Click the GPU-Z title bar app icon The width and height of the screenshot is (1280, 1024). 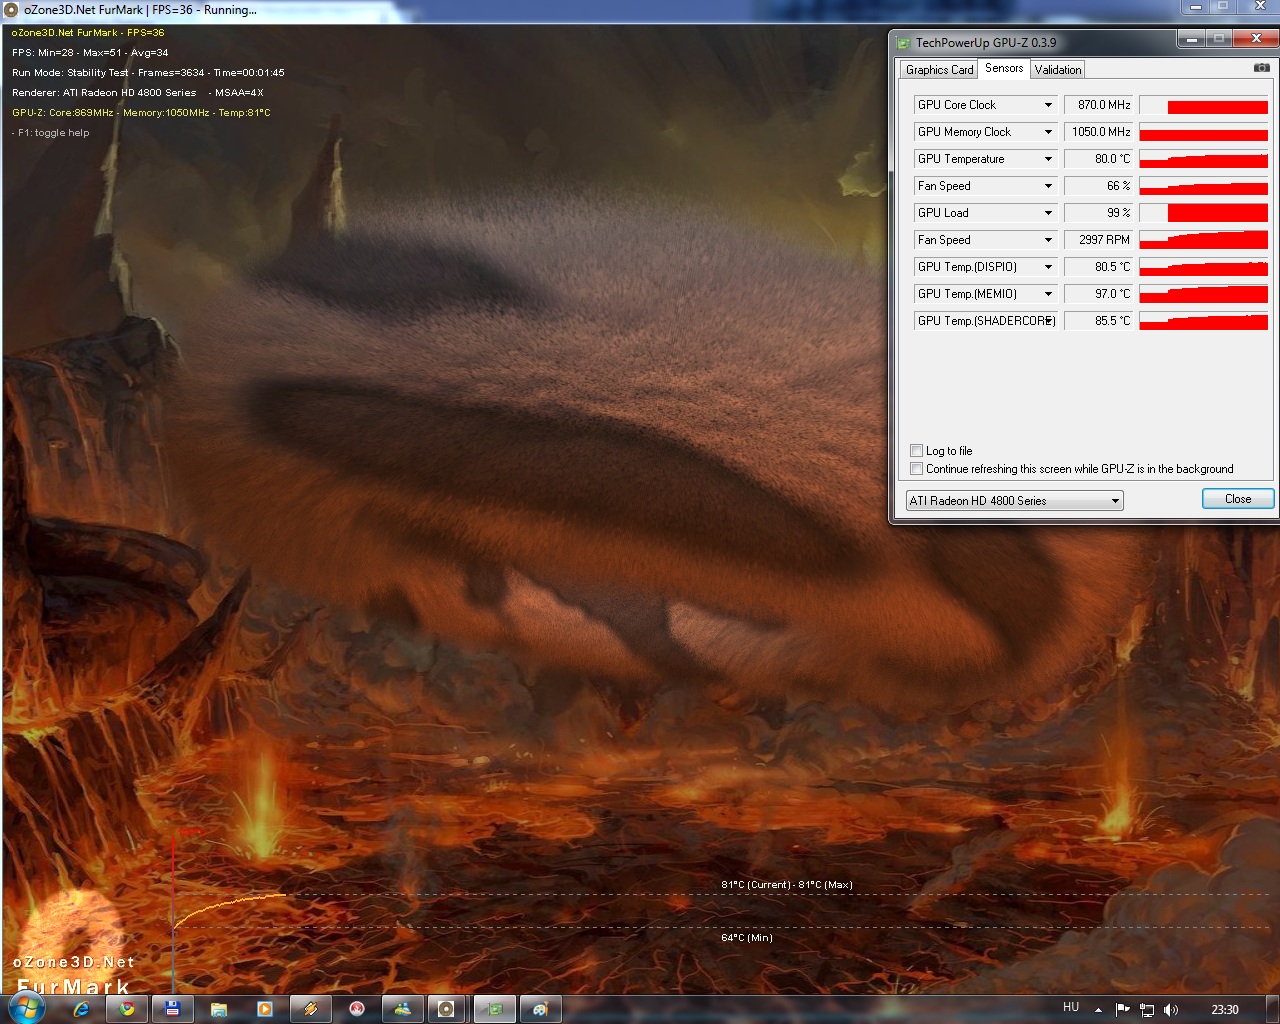pos(903,43)
